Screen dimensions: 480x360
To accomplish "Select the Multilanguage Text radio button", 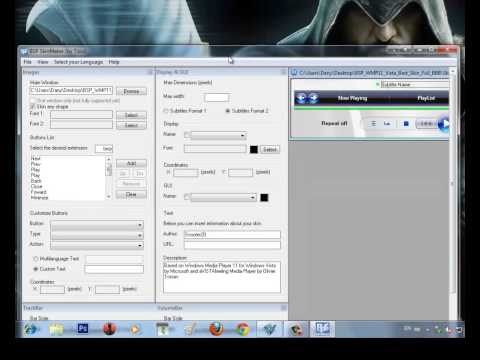I will coord(35,259).
